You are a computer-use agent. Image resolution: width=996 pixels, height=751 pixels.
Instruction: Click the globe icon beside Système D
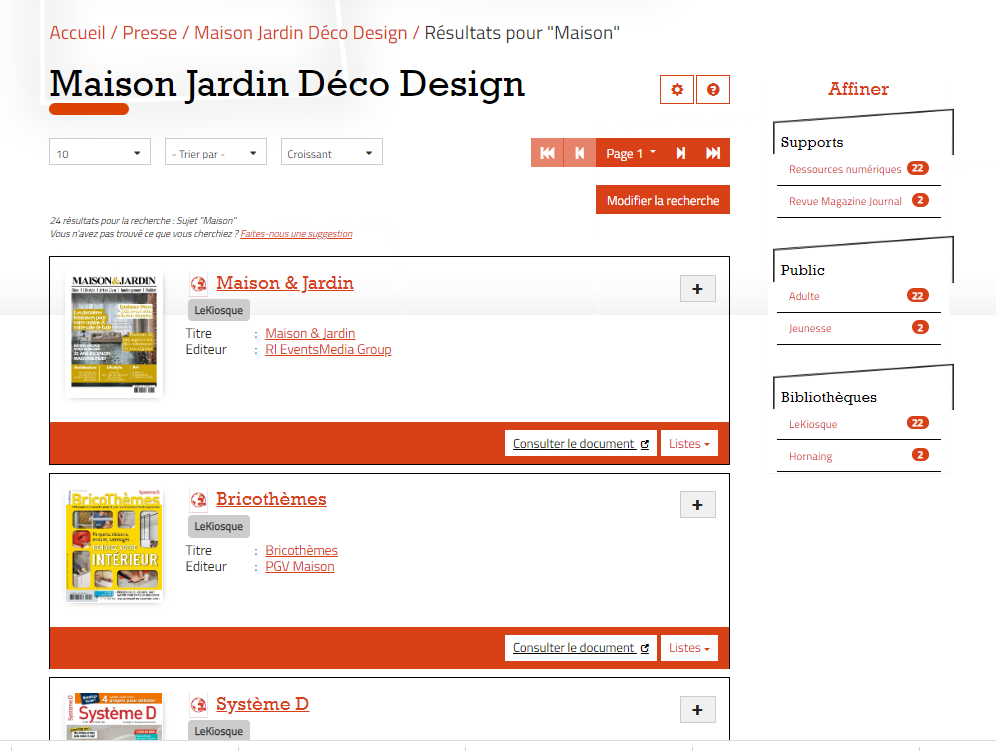pos(199,705)
